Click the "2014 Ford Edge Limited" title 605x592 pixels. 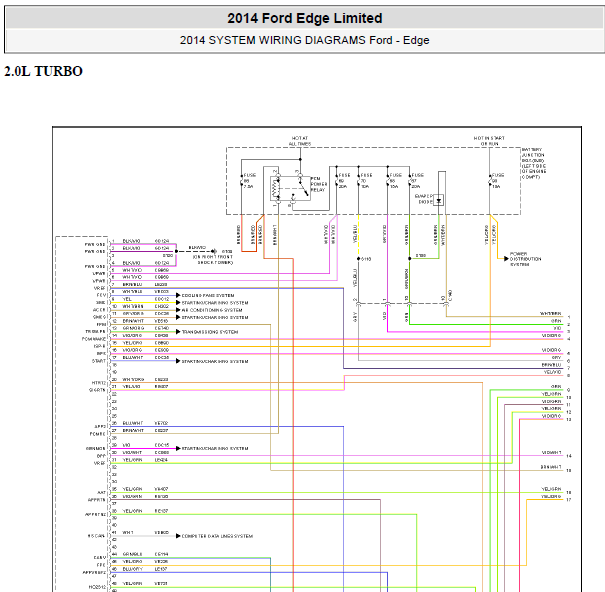(x=304, y=18)
